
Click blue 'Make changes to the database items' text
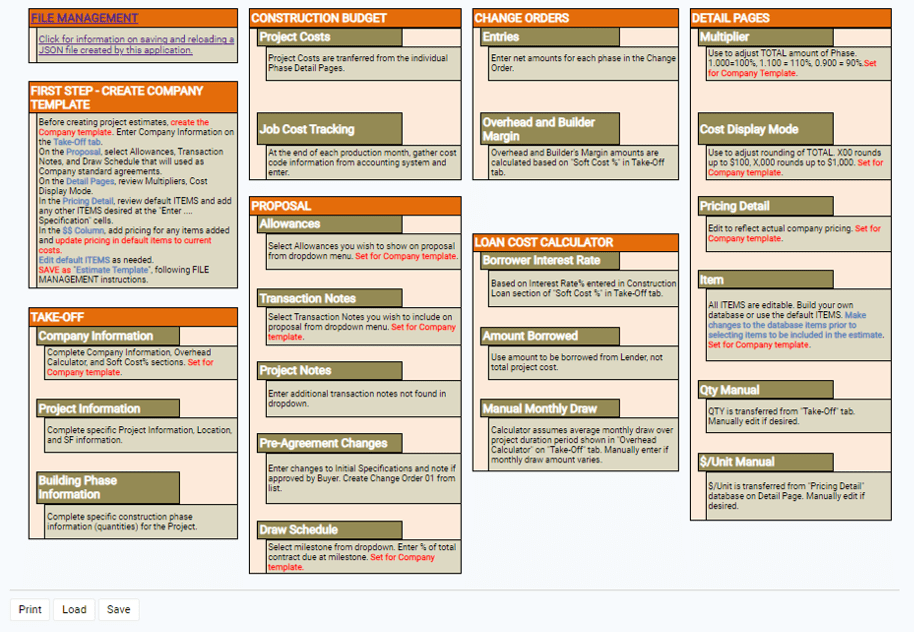[x=795, y=325]
